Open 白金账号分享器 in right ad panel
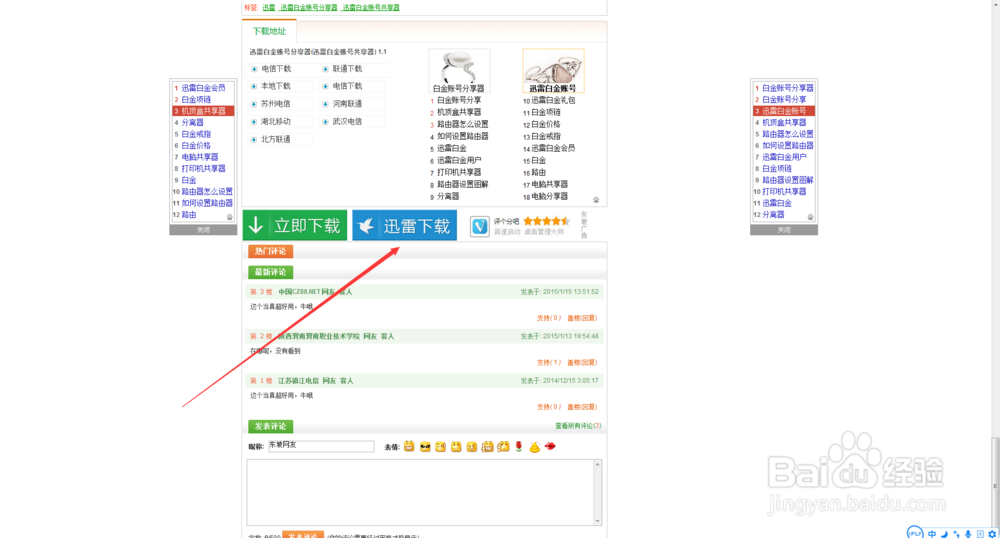This screenshot has height=538, width=1000. (788, 88)
